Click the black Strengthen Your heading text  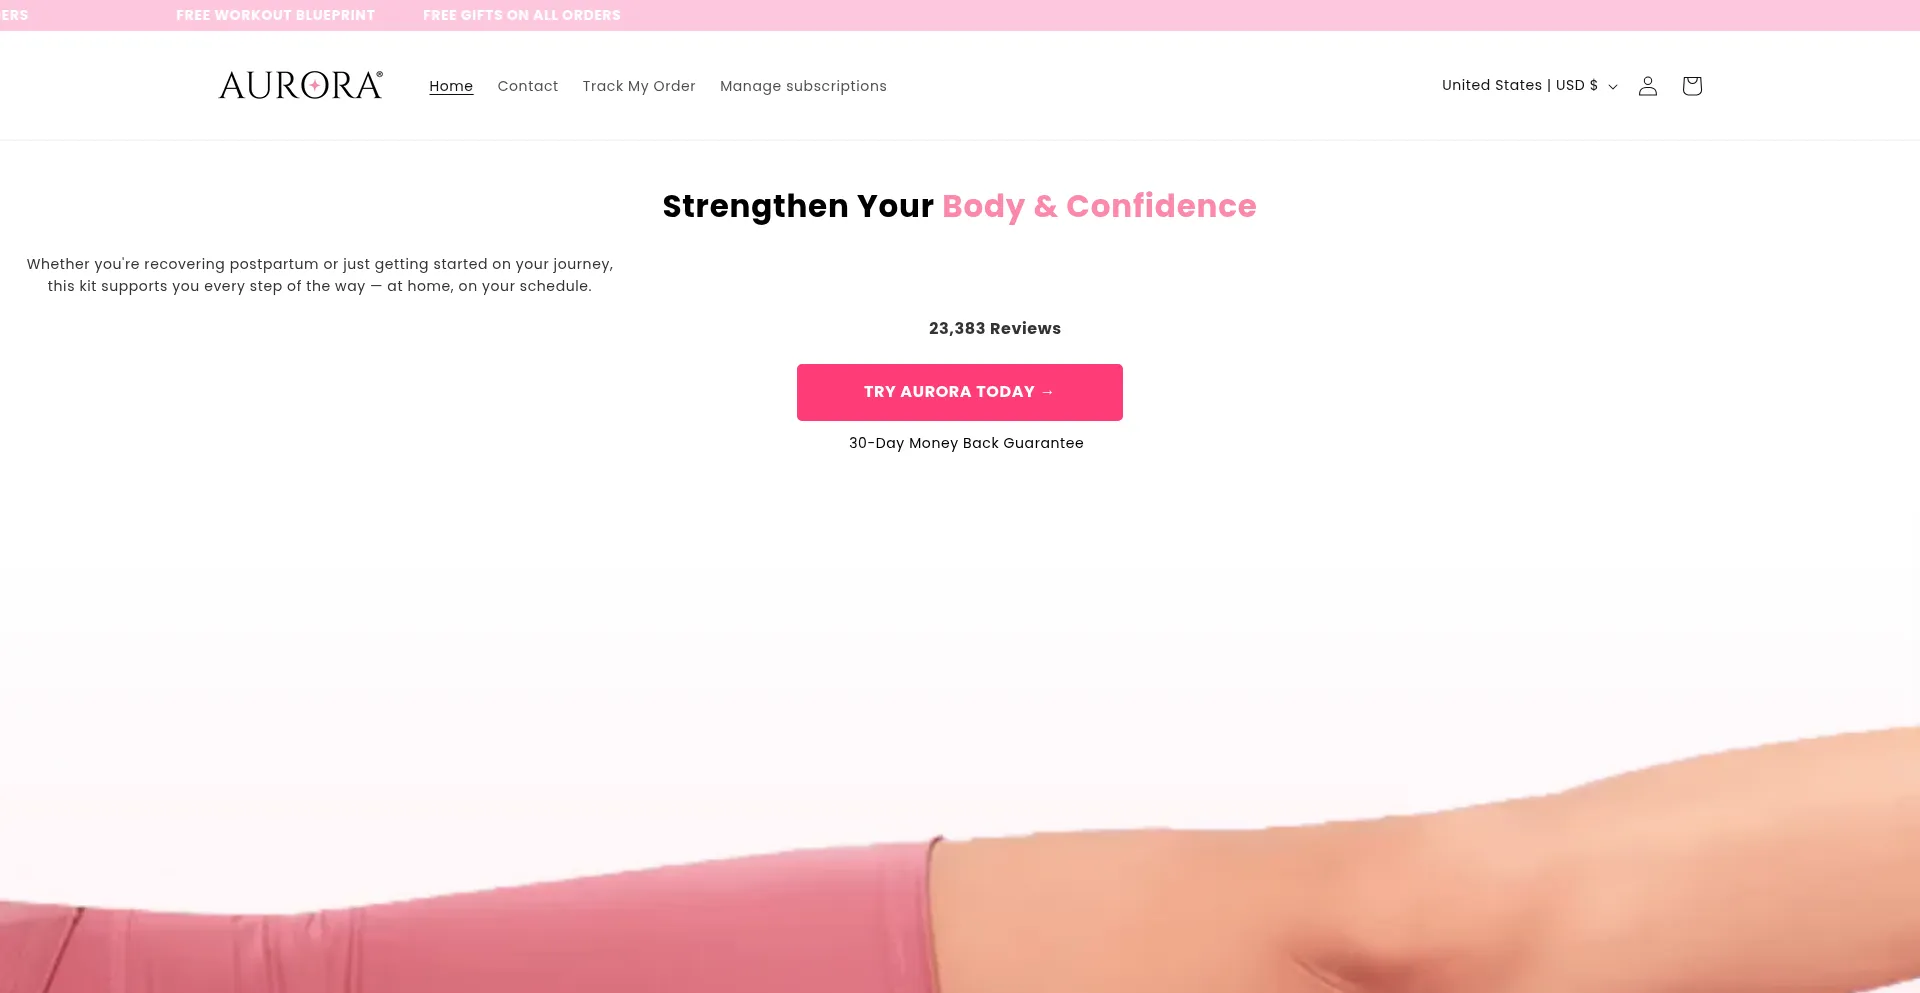[x=798, y=206]
